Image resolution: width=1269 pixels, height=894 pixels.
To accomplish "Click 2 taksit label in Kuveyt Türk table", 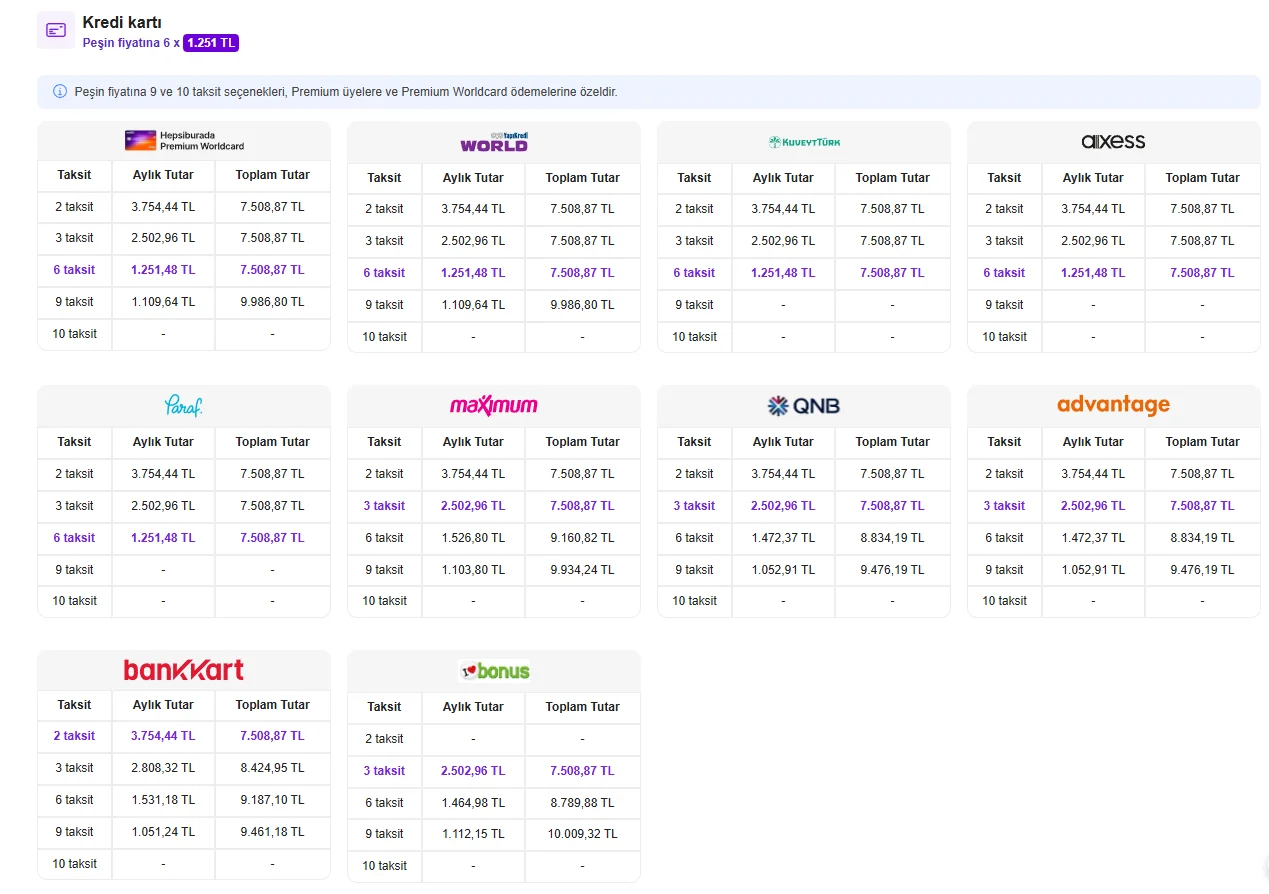I will [694, 209].
